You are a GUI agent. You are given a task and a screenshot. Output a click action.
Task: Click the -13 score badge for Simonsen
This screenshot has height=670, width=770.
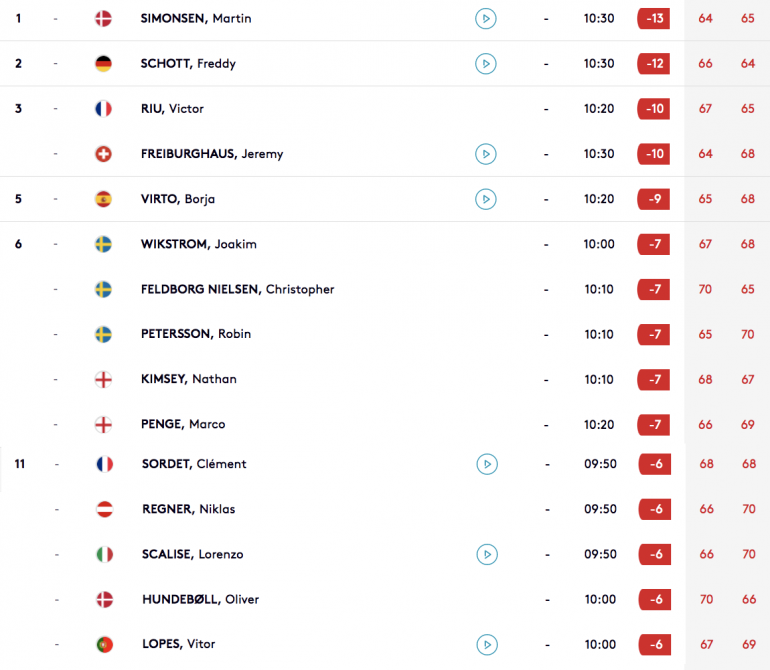pos(654,19)
